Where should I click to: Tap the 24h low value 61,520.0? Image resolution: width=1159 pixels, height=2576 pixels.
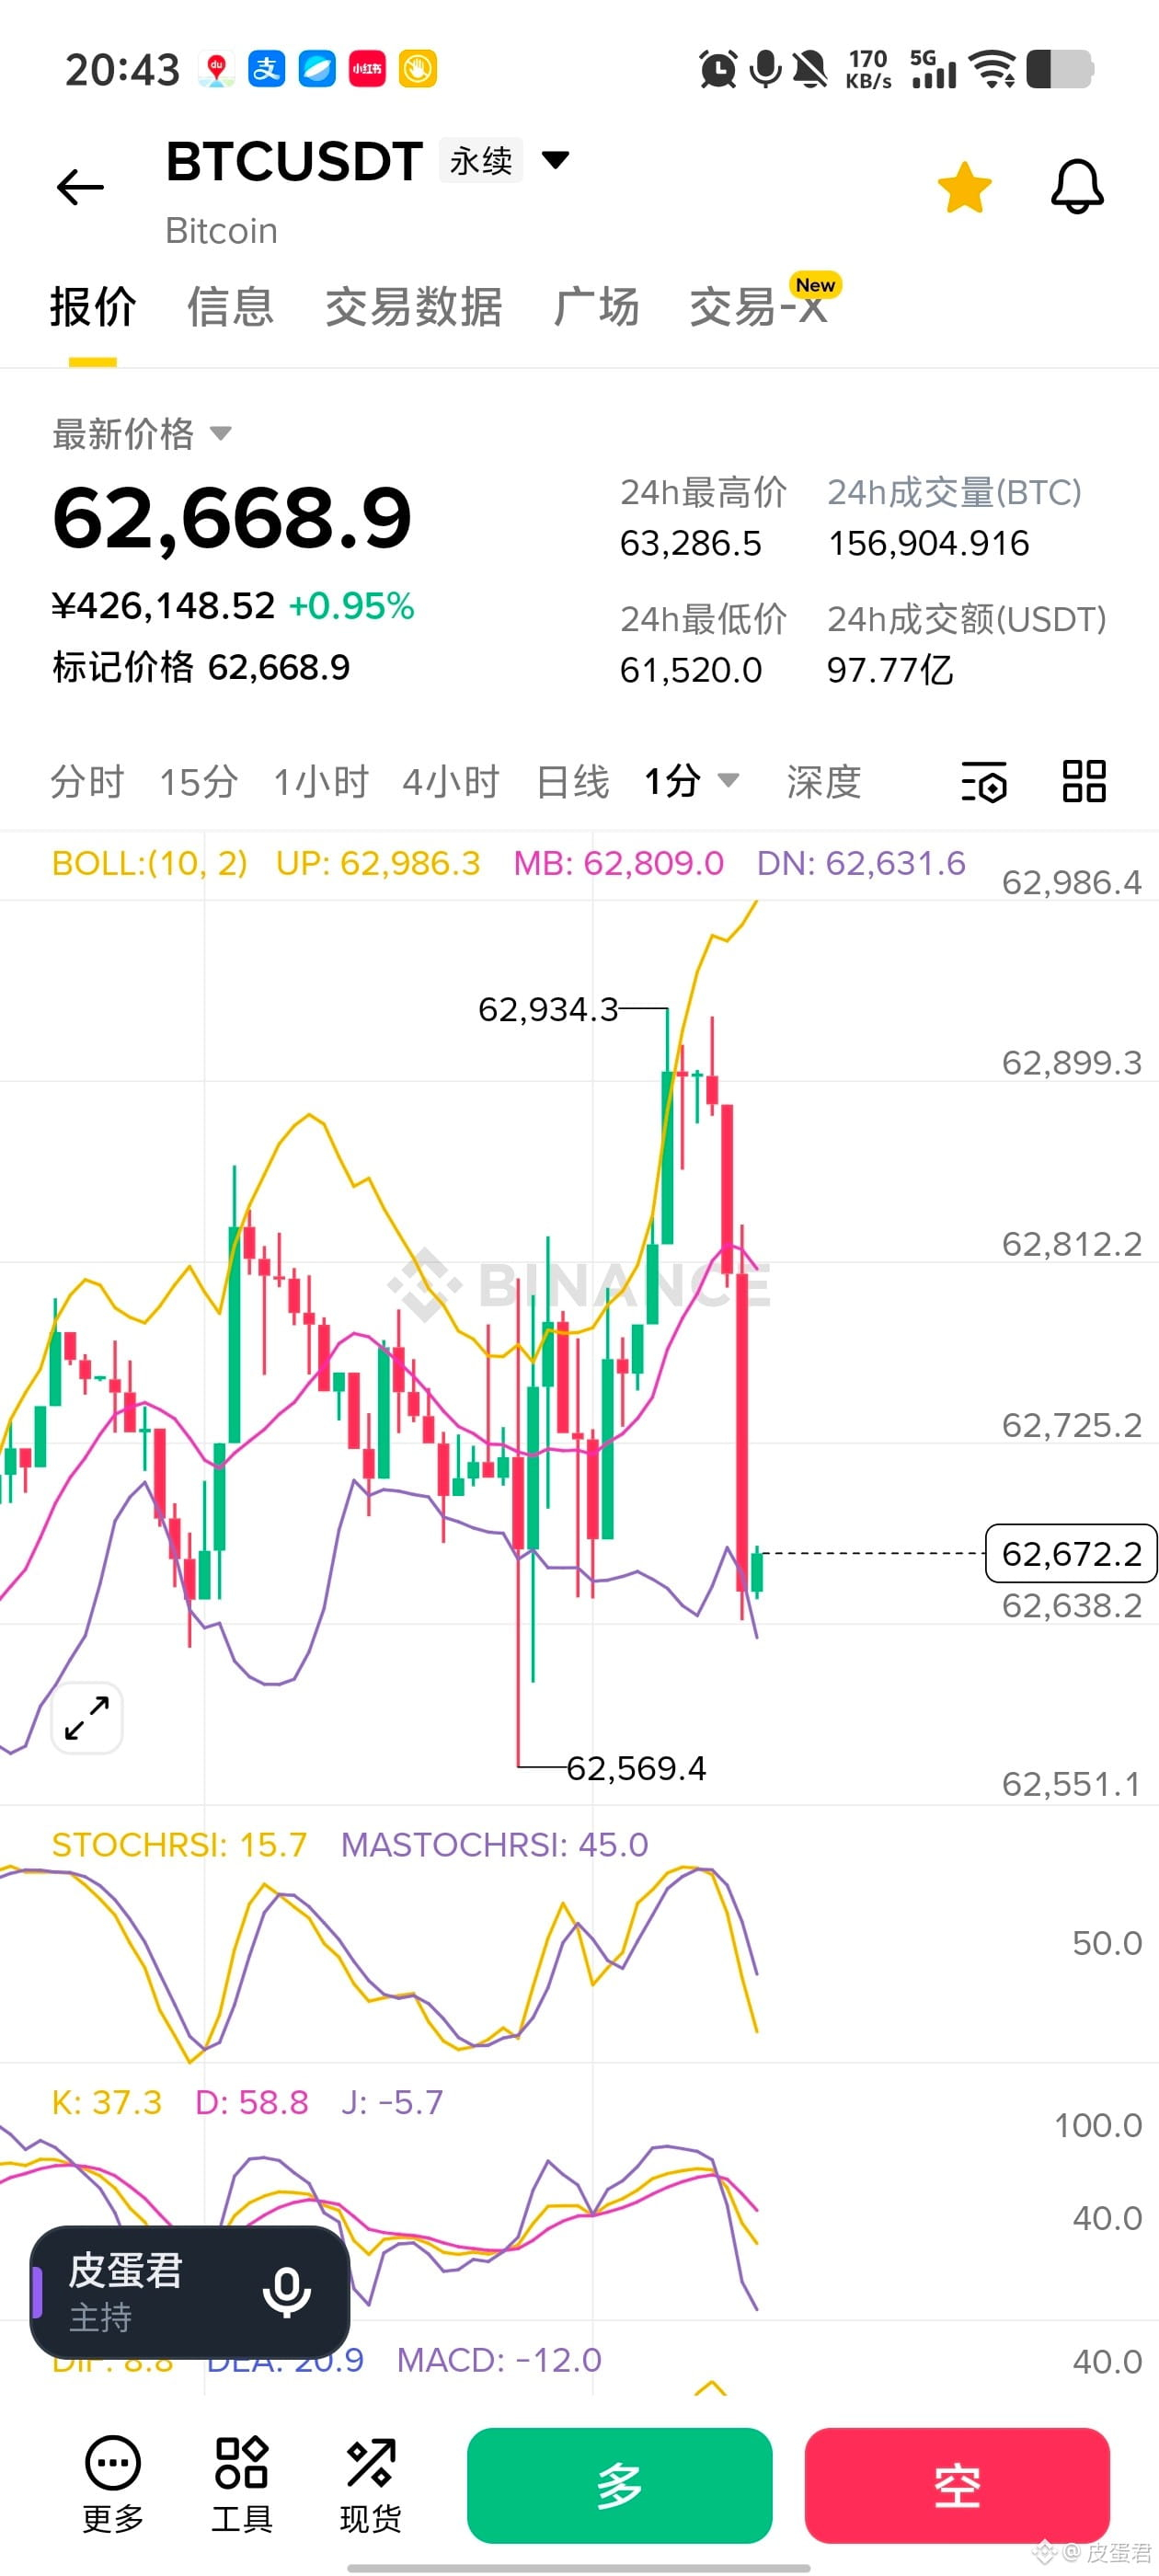pyautogui.click(x=690, y=670)
